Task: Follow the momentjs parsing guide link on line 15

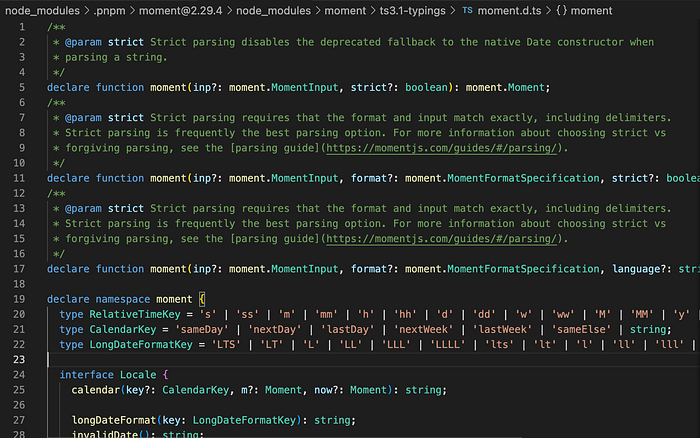Action: pos(442,238)
